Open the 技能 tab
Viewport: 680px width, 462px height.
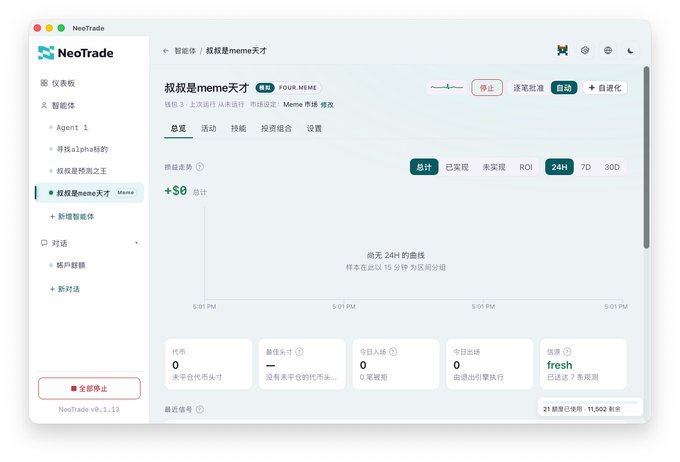239,128
